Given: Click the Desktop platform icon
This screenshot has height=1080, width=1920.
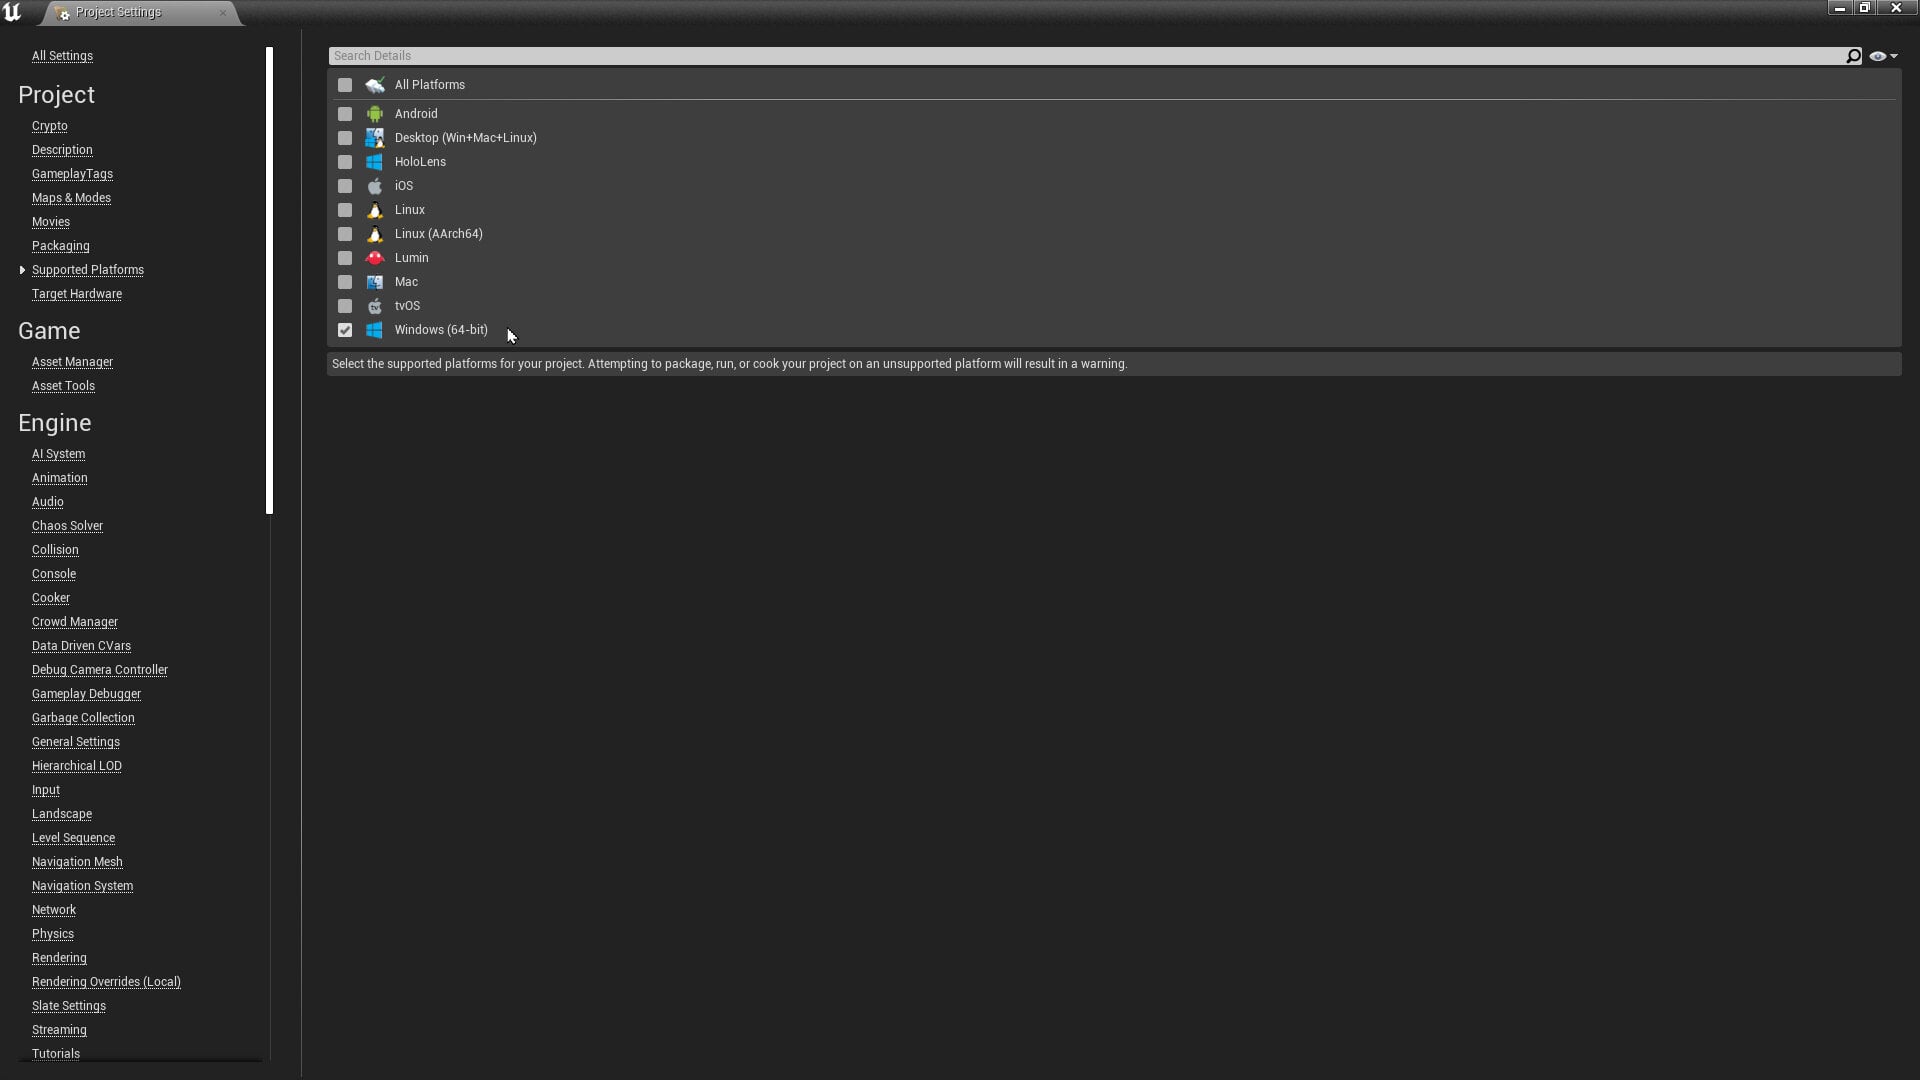Looking at the screenshot, I should [375, 138].
